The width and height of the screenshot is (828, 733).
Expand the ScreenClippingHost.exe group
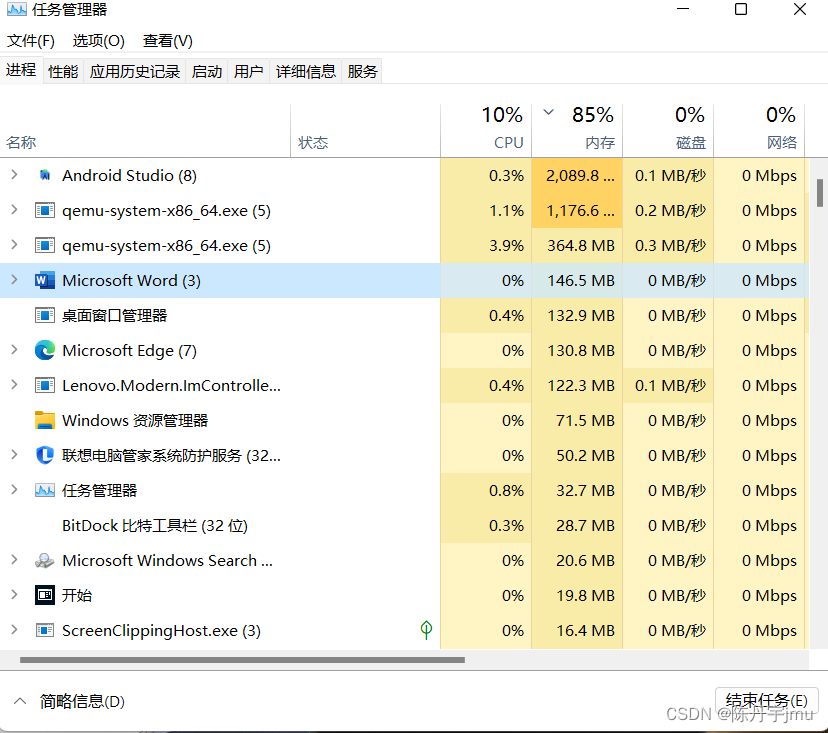coord(14,629)
